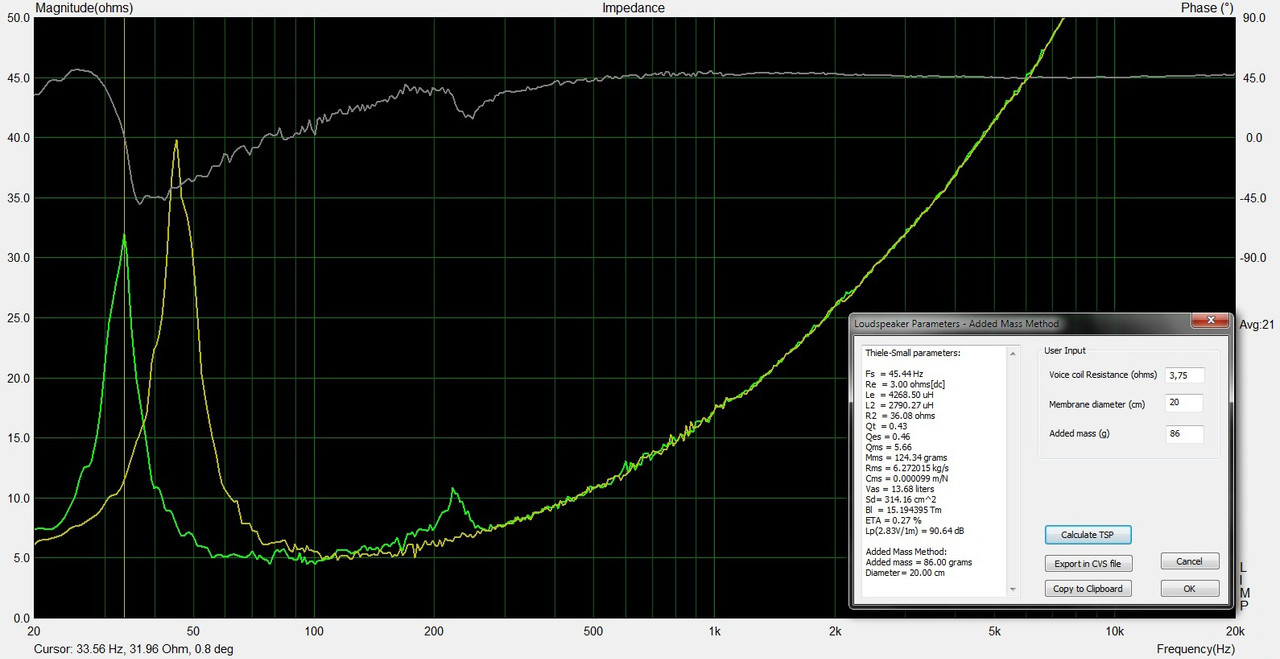Click the Frequency(Hz) axis label
Viewport: 1280px width, 659px height.
(1196, 649)
